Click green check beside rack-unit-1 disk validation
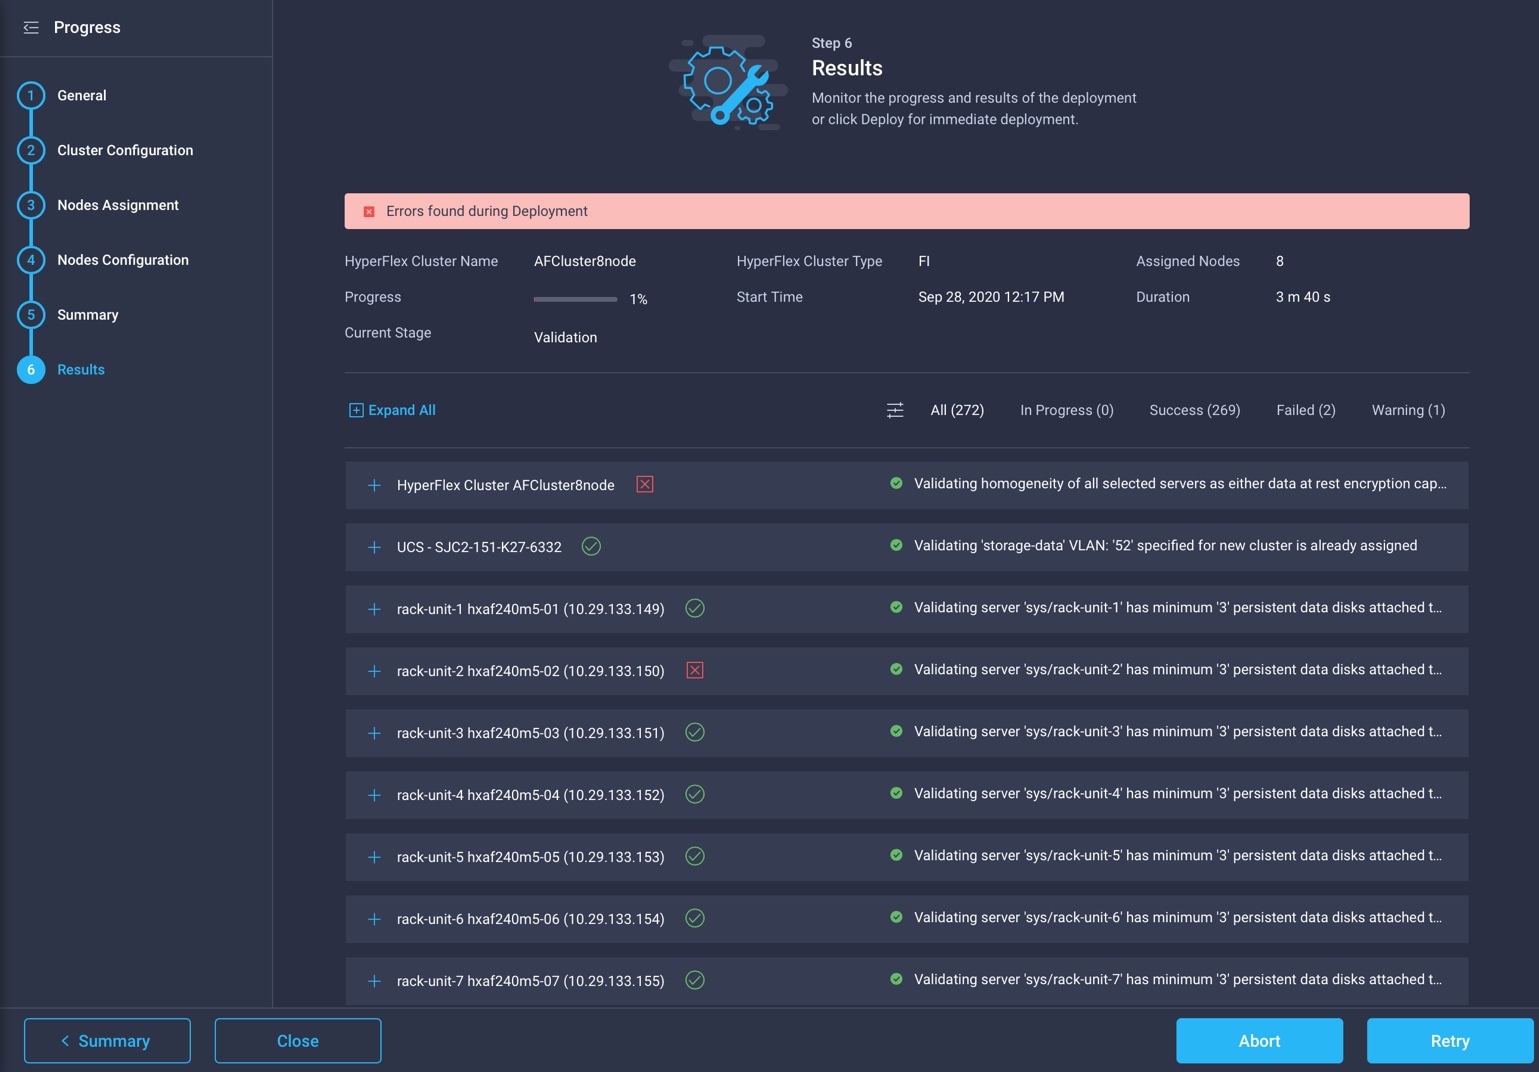The width and height of the screenshot is (1539, 1072). click(896, 607)
